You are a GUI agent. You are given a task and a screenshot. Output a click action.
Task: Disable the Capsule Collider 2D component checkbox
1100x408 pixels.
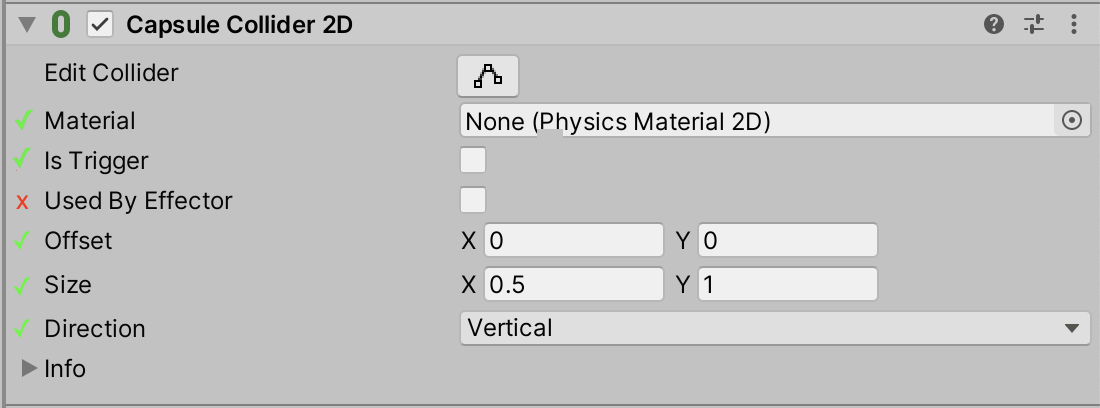coord(100,25)
